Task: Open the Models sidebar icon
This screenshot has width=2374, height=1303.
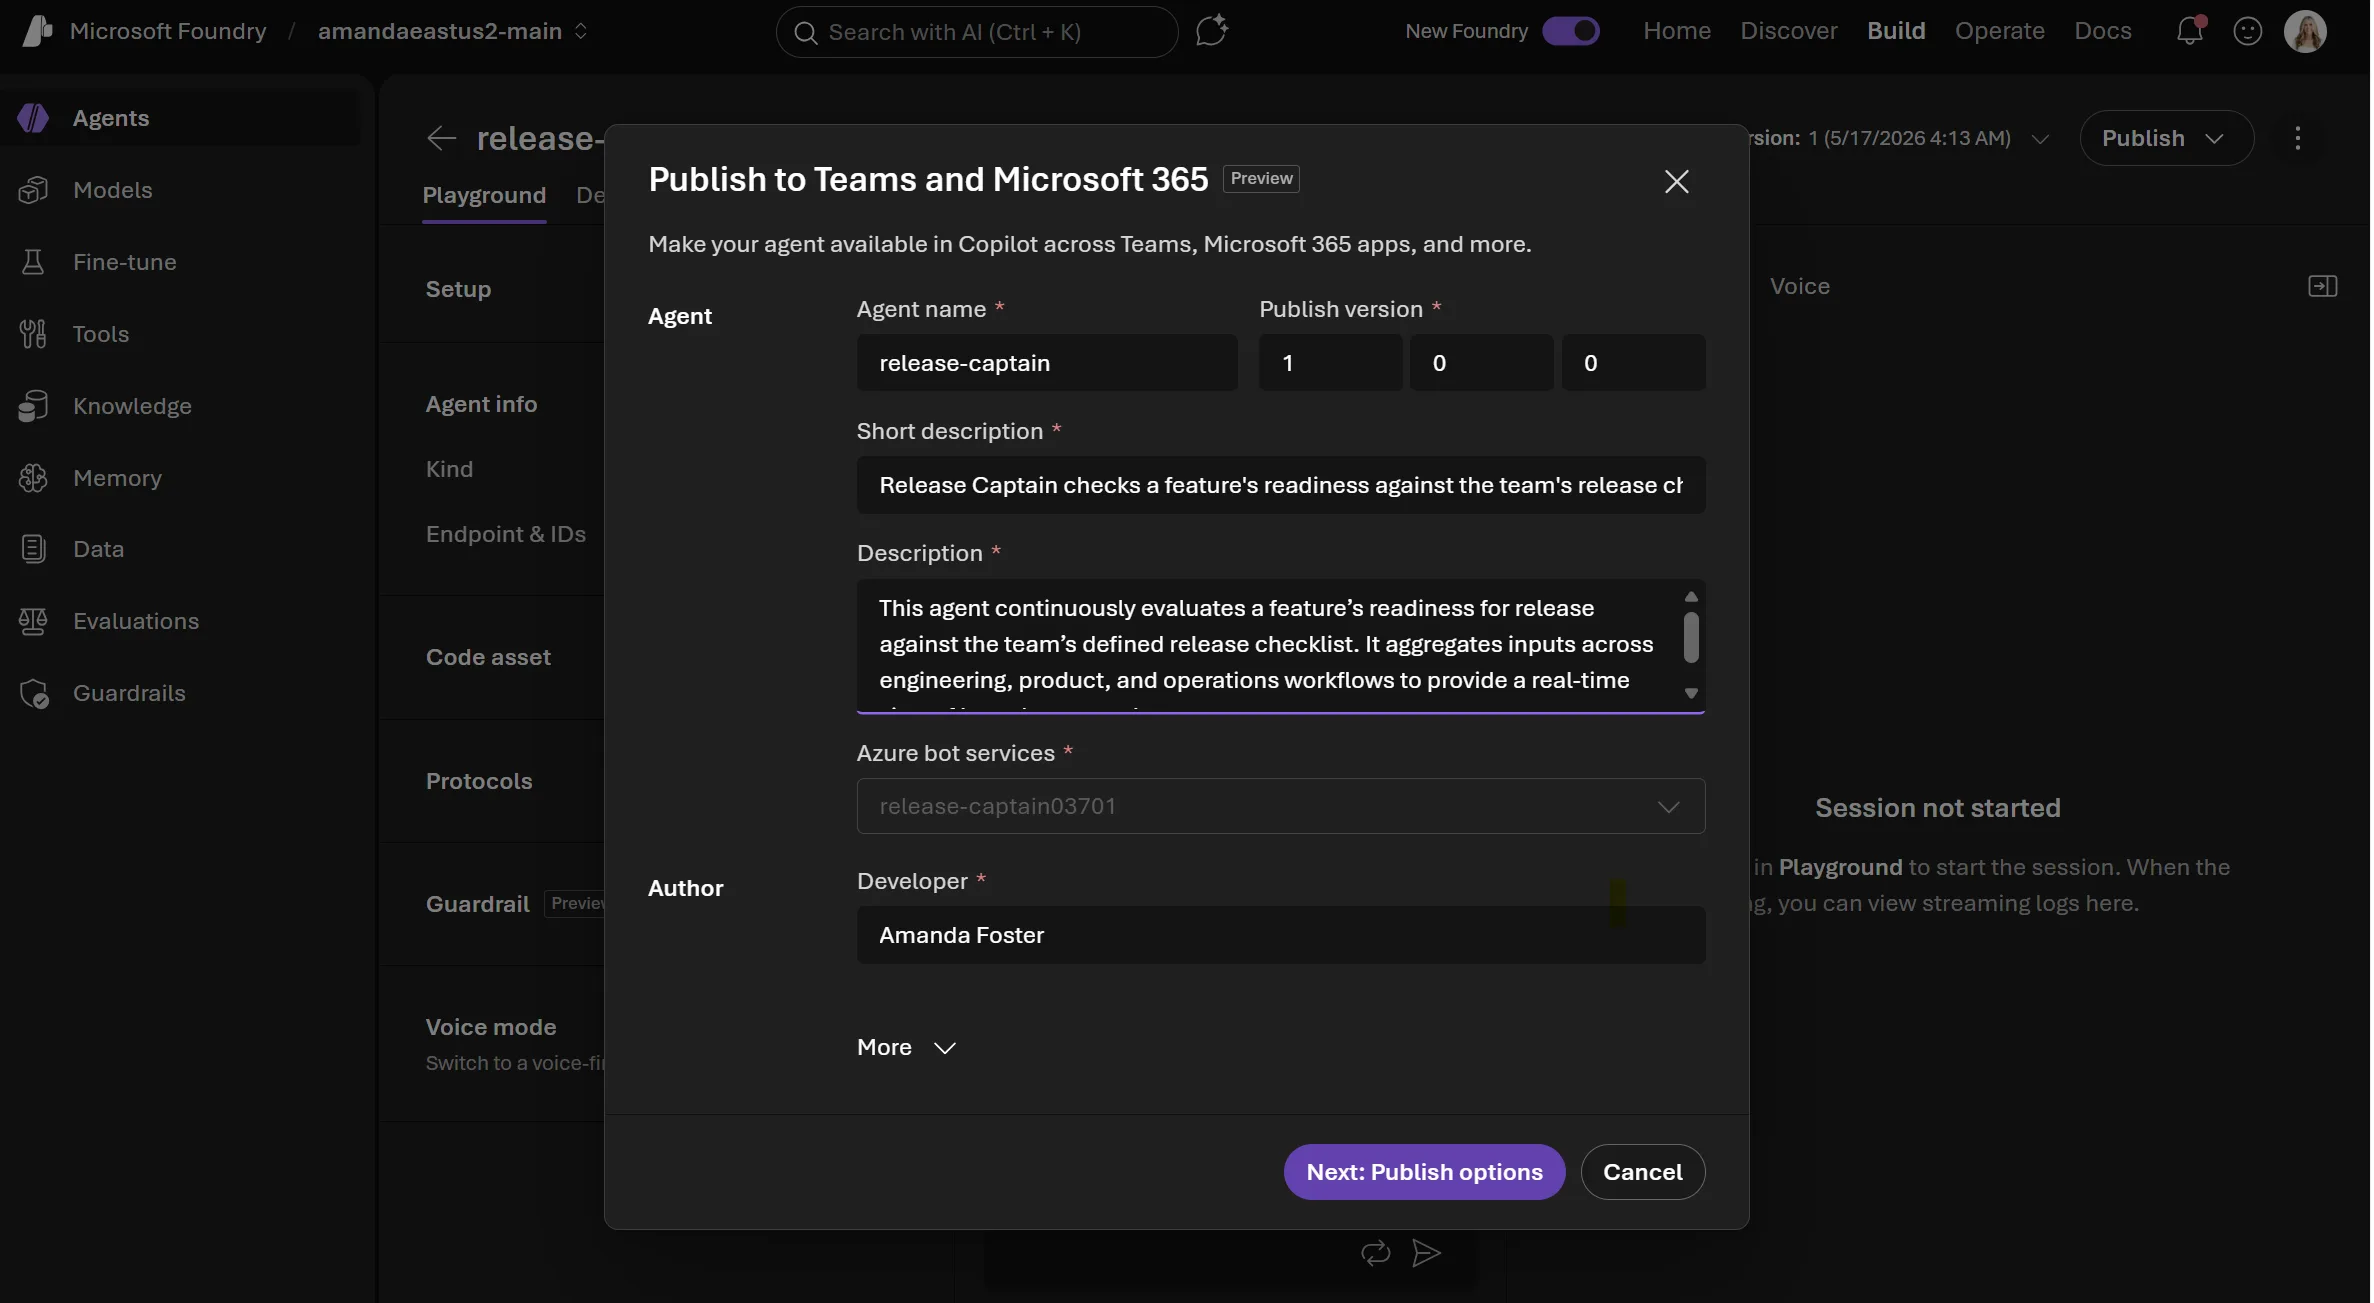Action: point(33,190)
